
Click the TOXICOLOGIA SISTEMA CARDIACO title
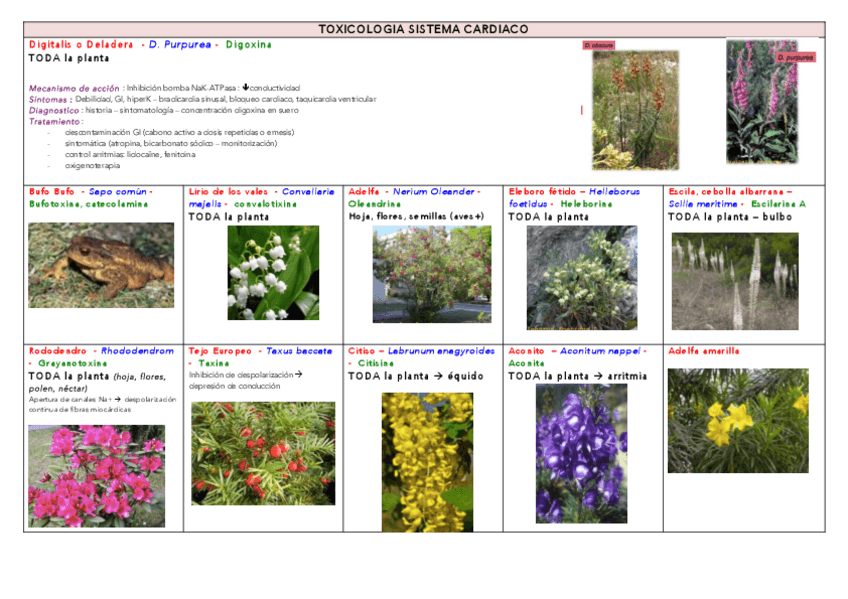pyautogui.click(x=423, y=29)
